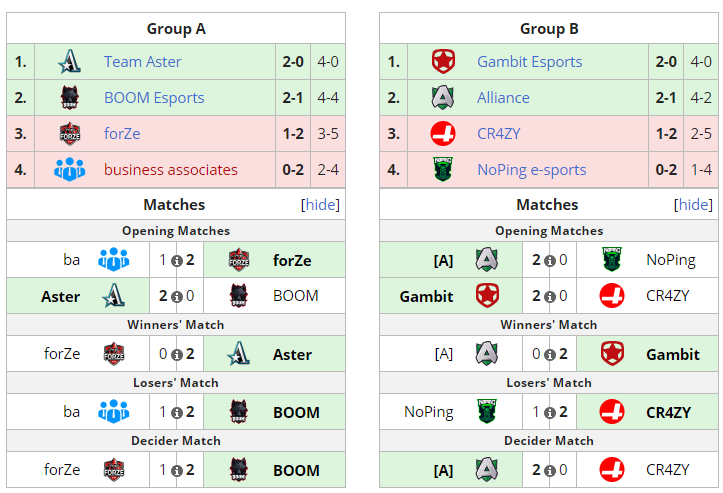Open info icon for ba vs forZe opening match
This screenshot has width=723, height=493.
point(176,261)
